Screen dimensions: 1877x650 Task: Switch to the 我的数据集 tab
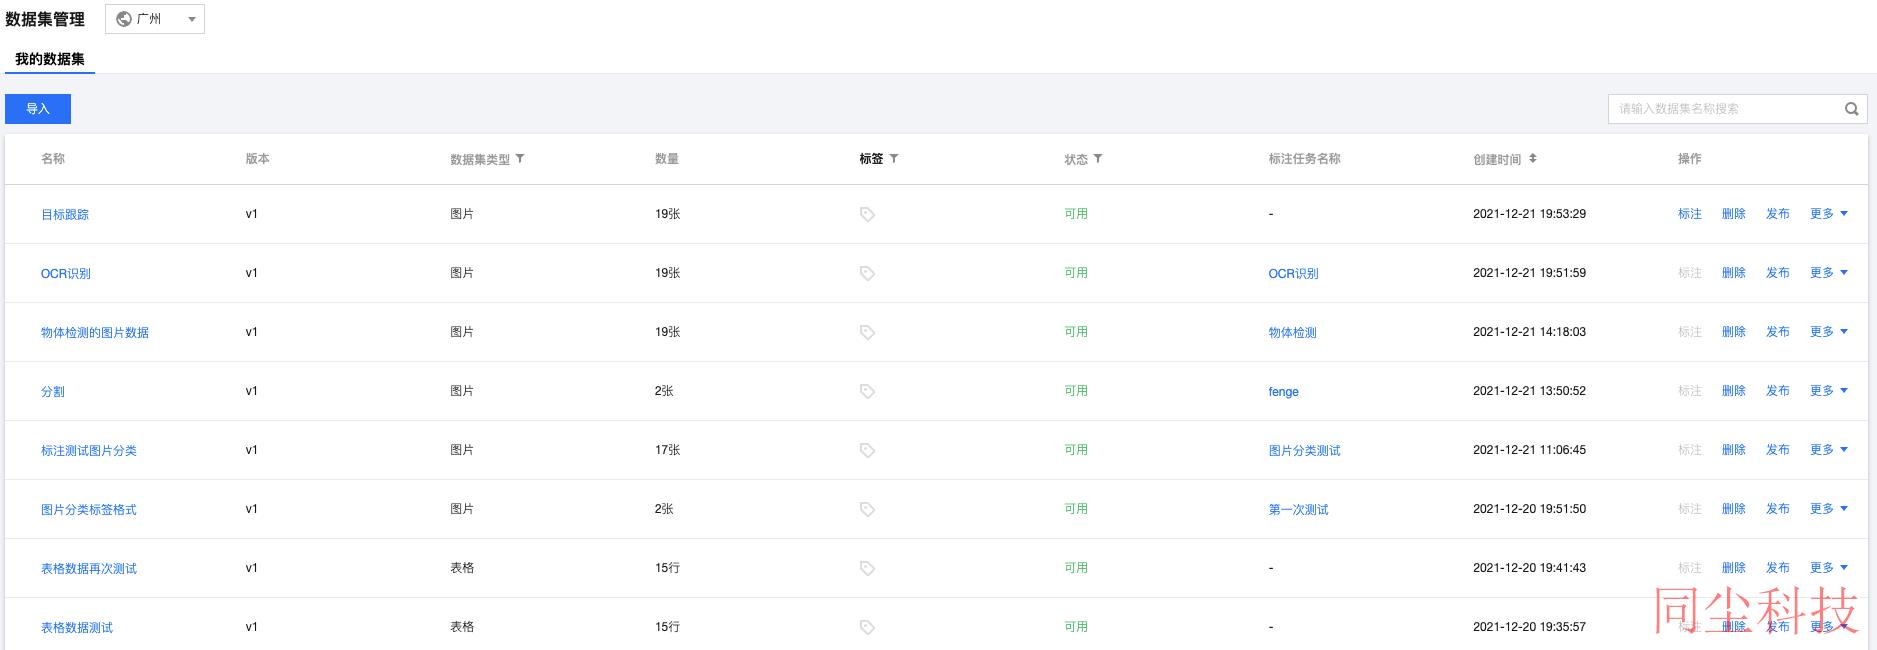pos(50,59)
